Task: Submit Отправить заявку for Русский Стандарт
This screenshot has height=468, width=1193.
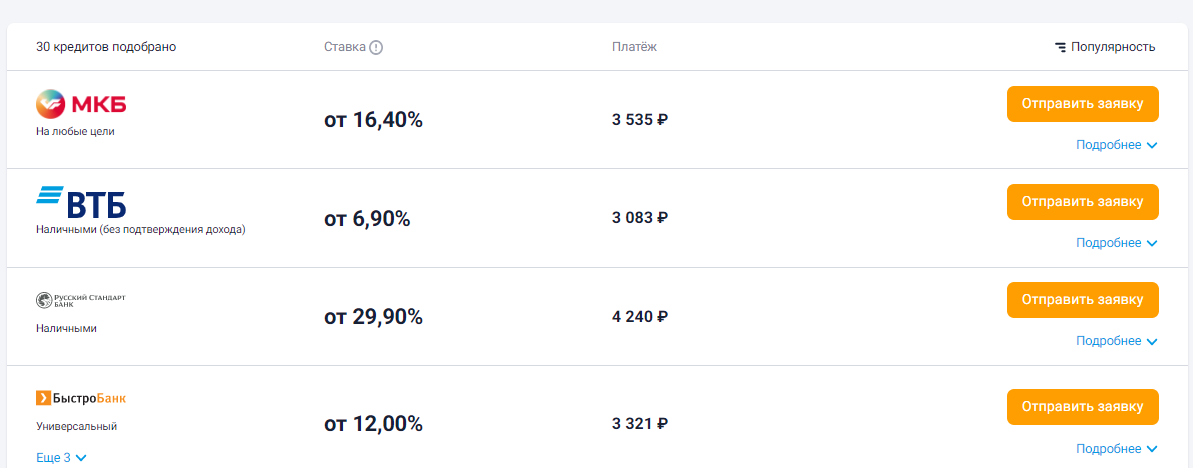Action: pos(1083,300)
